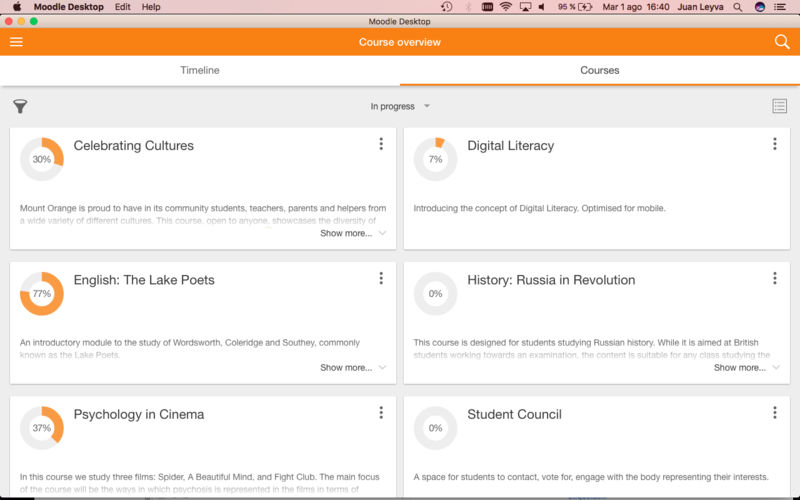Viewport: 800px width, 500px height.
Task: Open Psychology in Cinema course title
Action: (139, 414)
